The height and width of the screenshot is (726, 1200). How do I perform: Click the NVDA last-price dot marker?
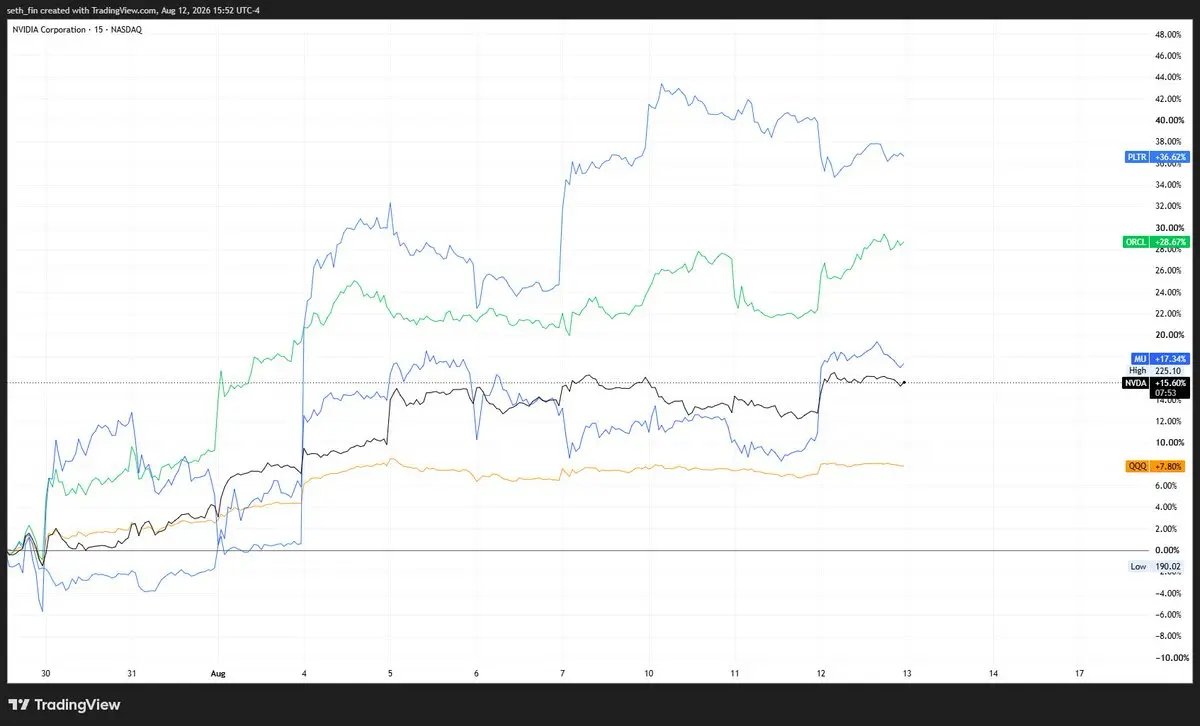tap(903, 383)
